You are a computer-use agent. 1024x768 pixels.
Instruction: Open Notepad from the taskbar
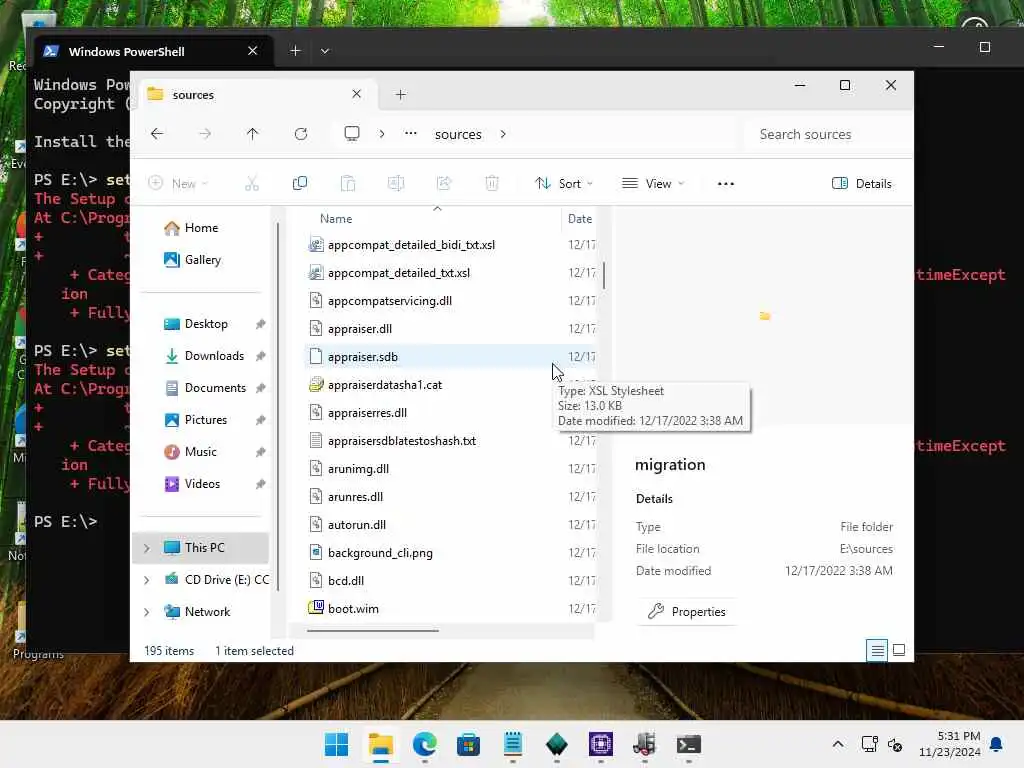[x=513, y=744]
